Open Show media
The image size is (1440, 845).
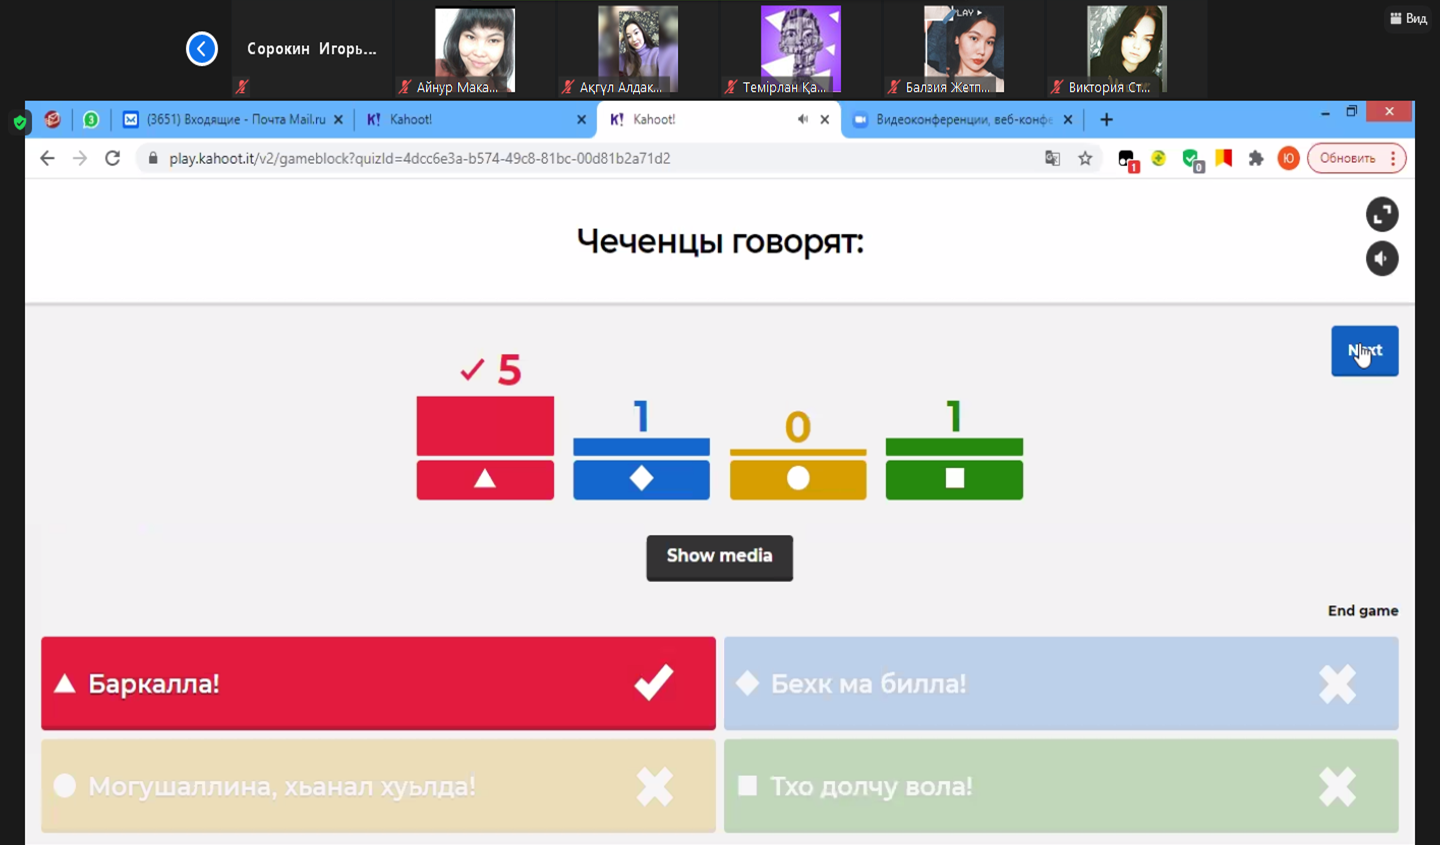point(719,557)
